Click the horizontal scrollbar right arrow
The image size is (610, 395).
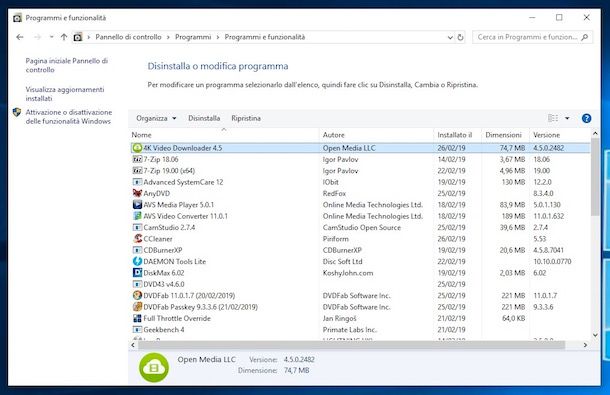(585, 345)
